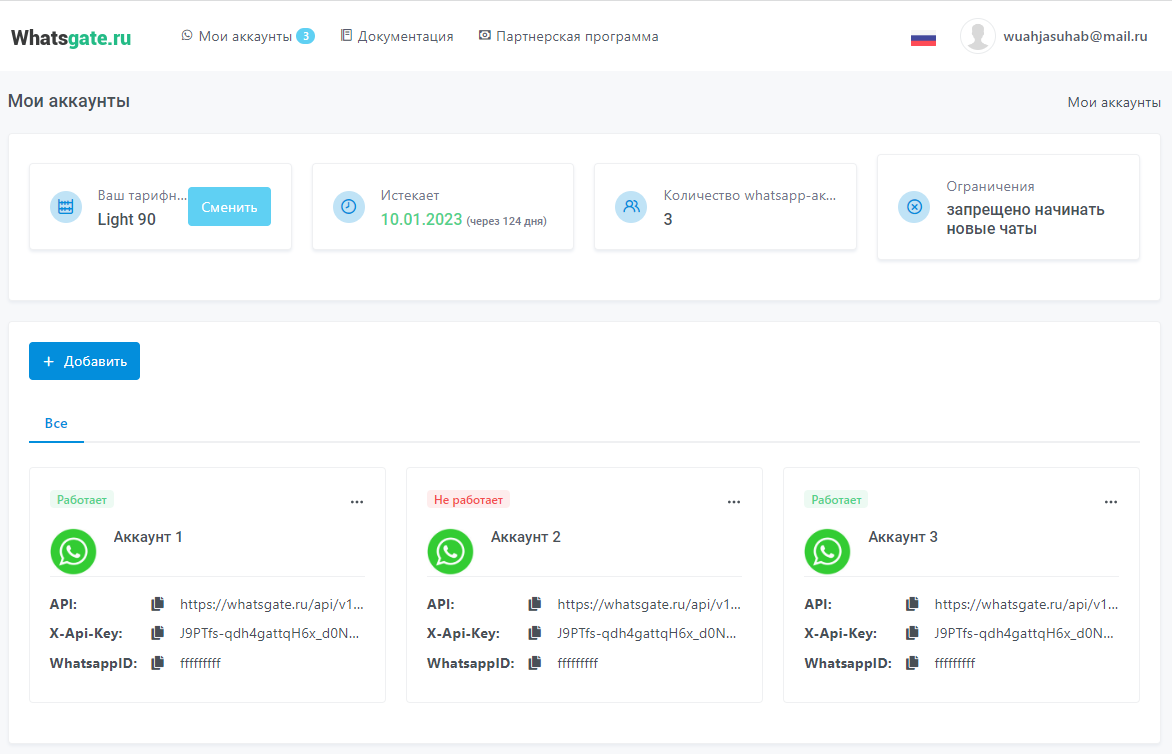Copy the API URL for Аккаунт 1

[x=157, y=604]
